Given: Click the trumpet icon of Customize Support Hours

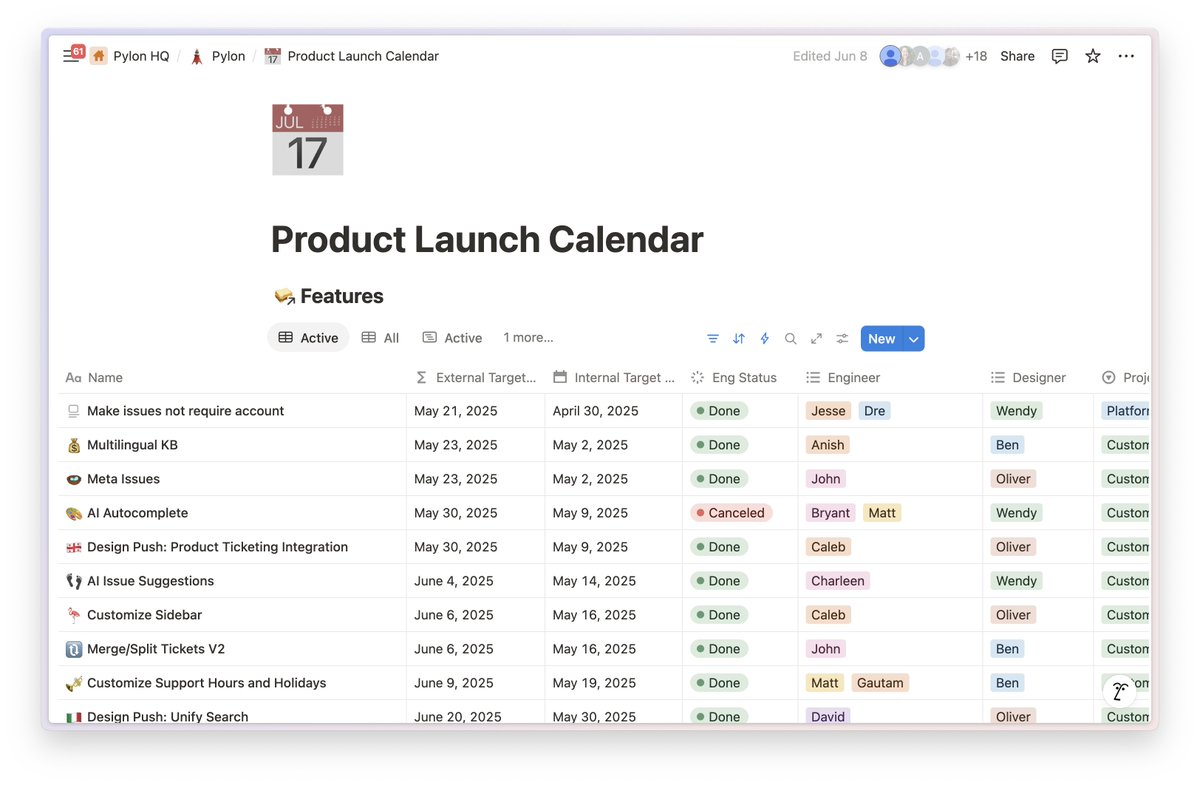Looking at the screenshot, I should coord(73,683).
